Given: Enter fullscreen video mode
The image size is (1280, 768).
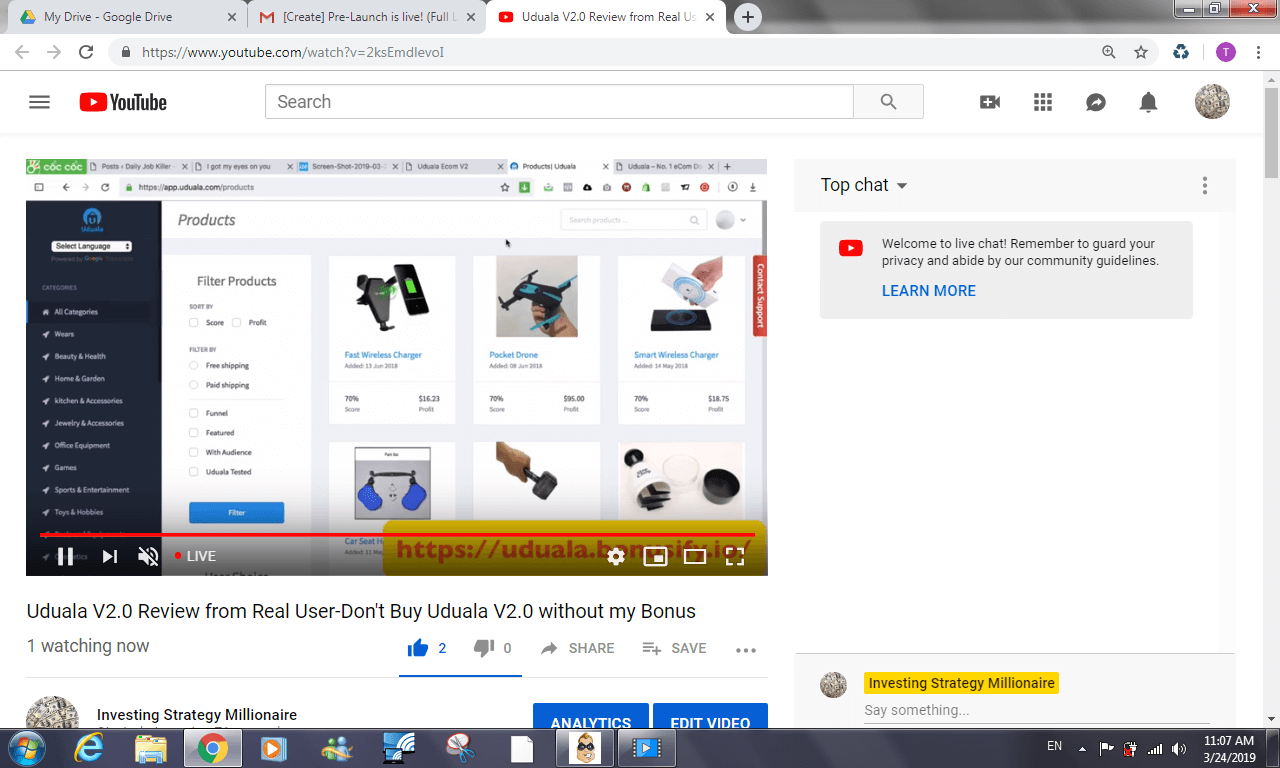Looking at the screenshot, I should click(735, 557).
